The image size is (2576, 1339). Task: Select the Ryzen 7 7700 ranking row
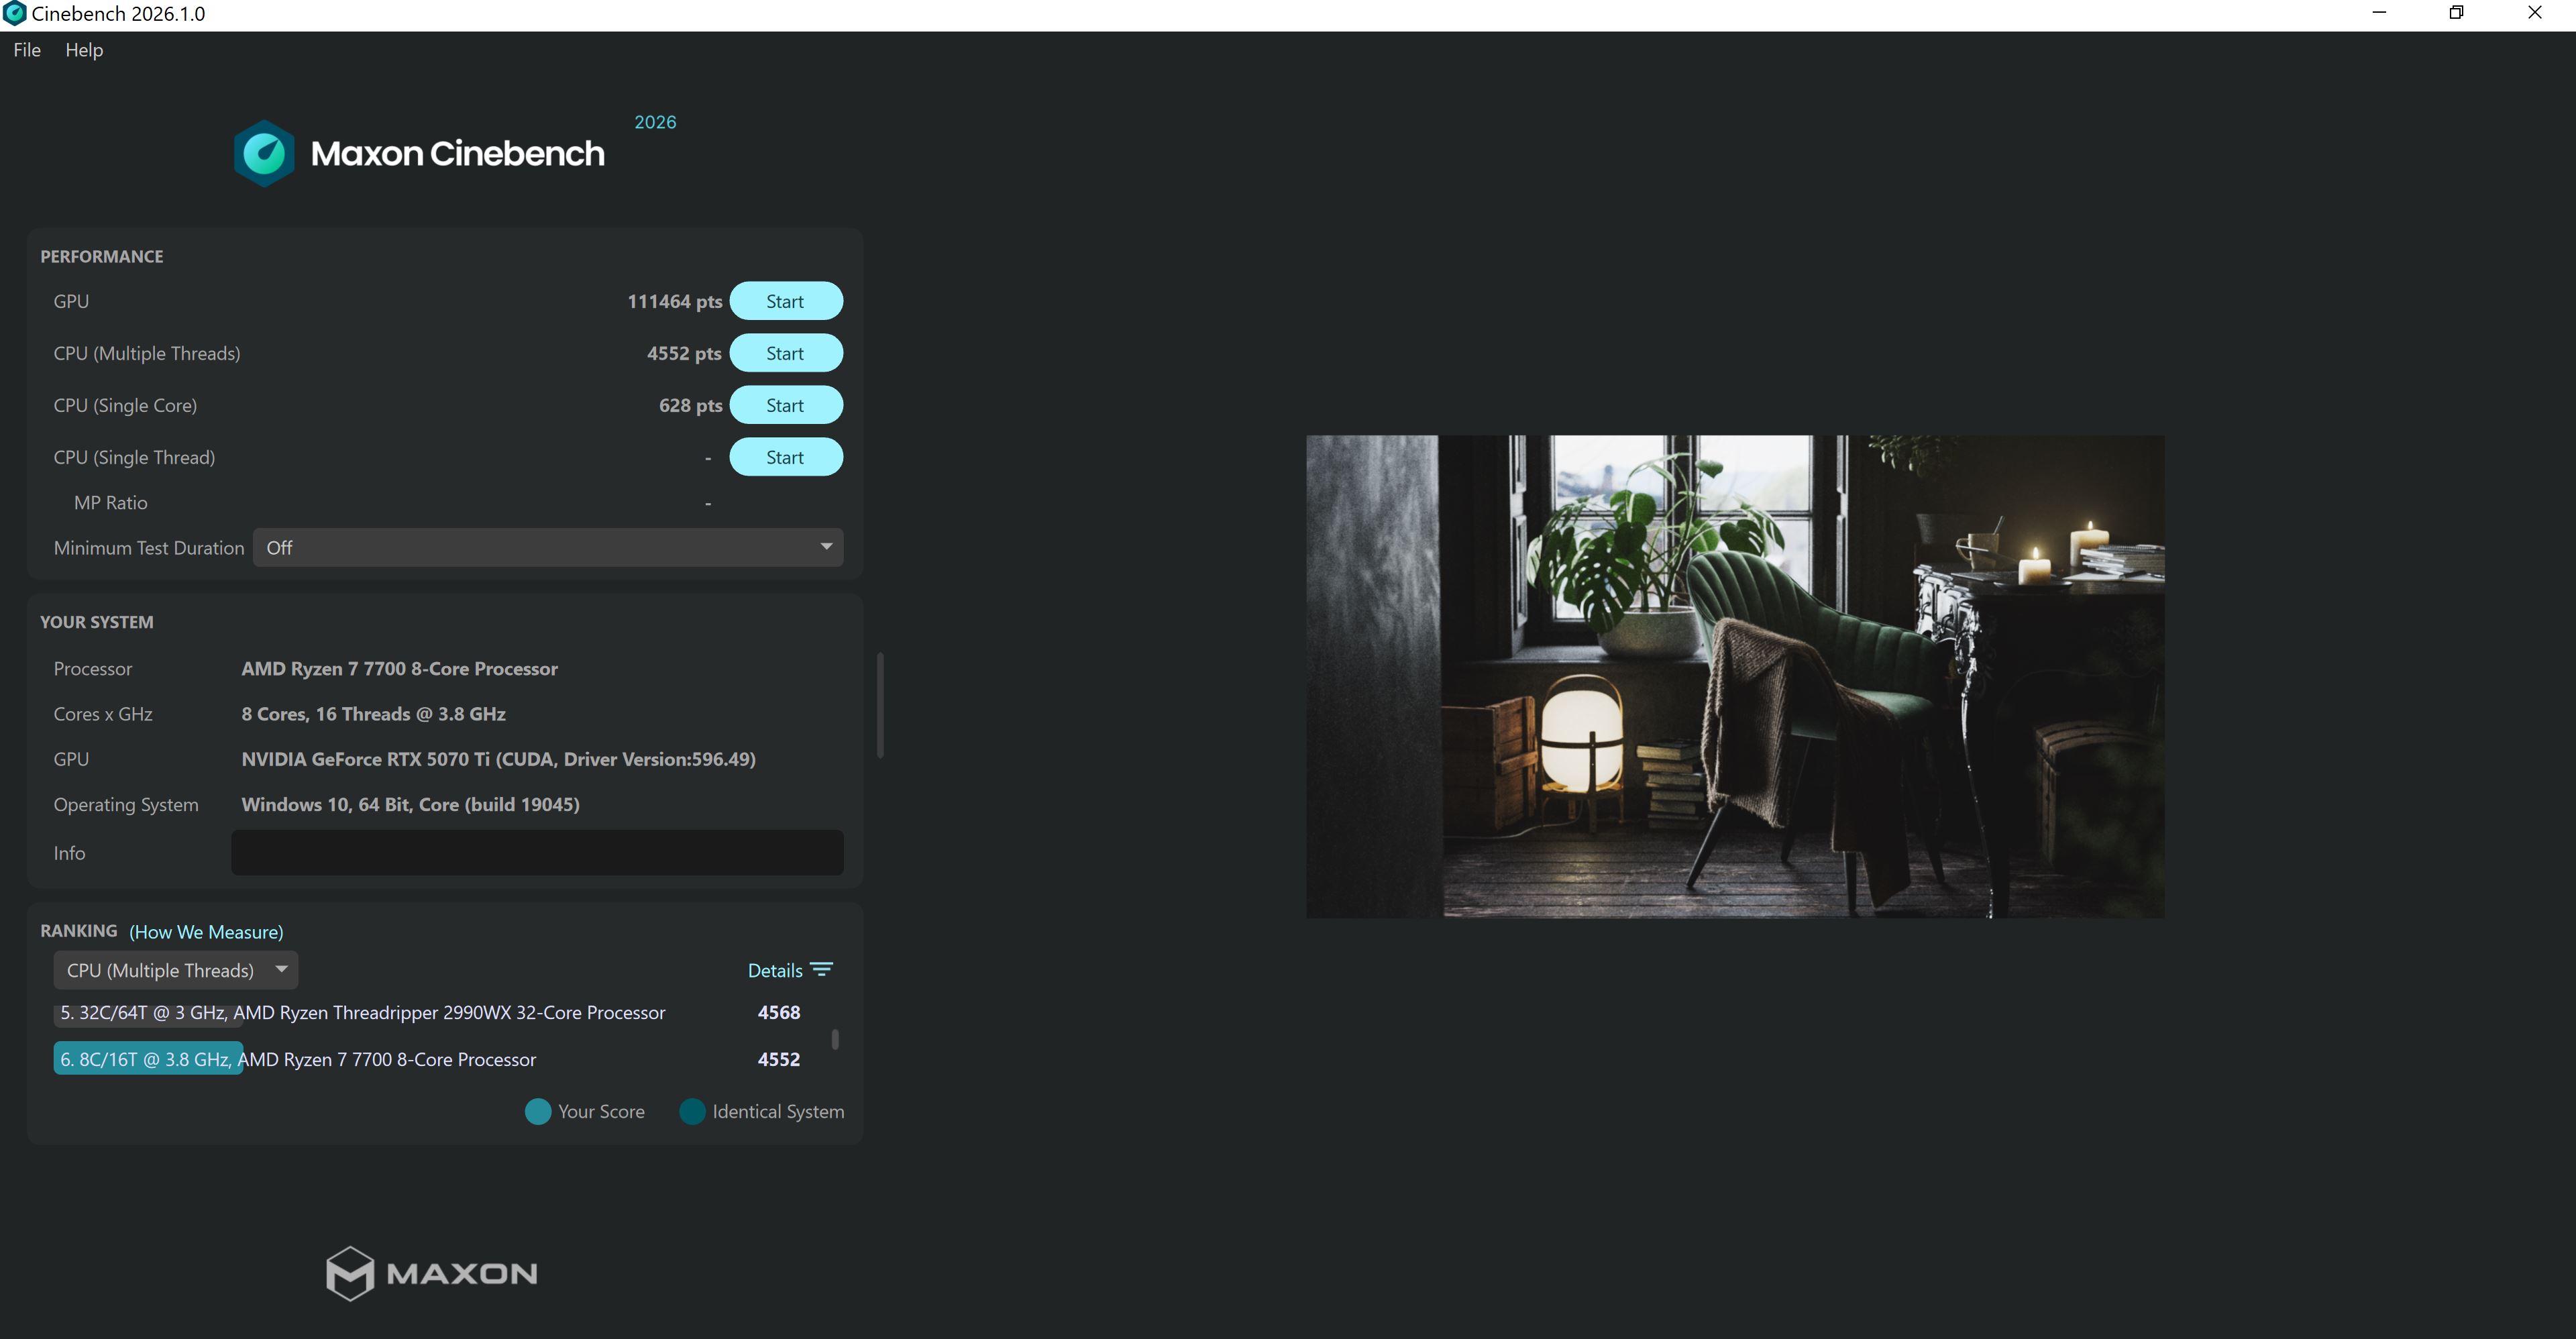pos(430,1059)
